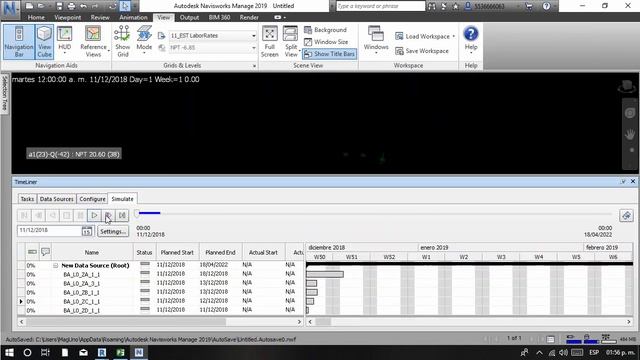
Task: Click the simulation date input field
Action: point(49,230)
